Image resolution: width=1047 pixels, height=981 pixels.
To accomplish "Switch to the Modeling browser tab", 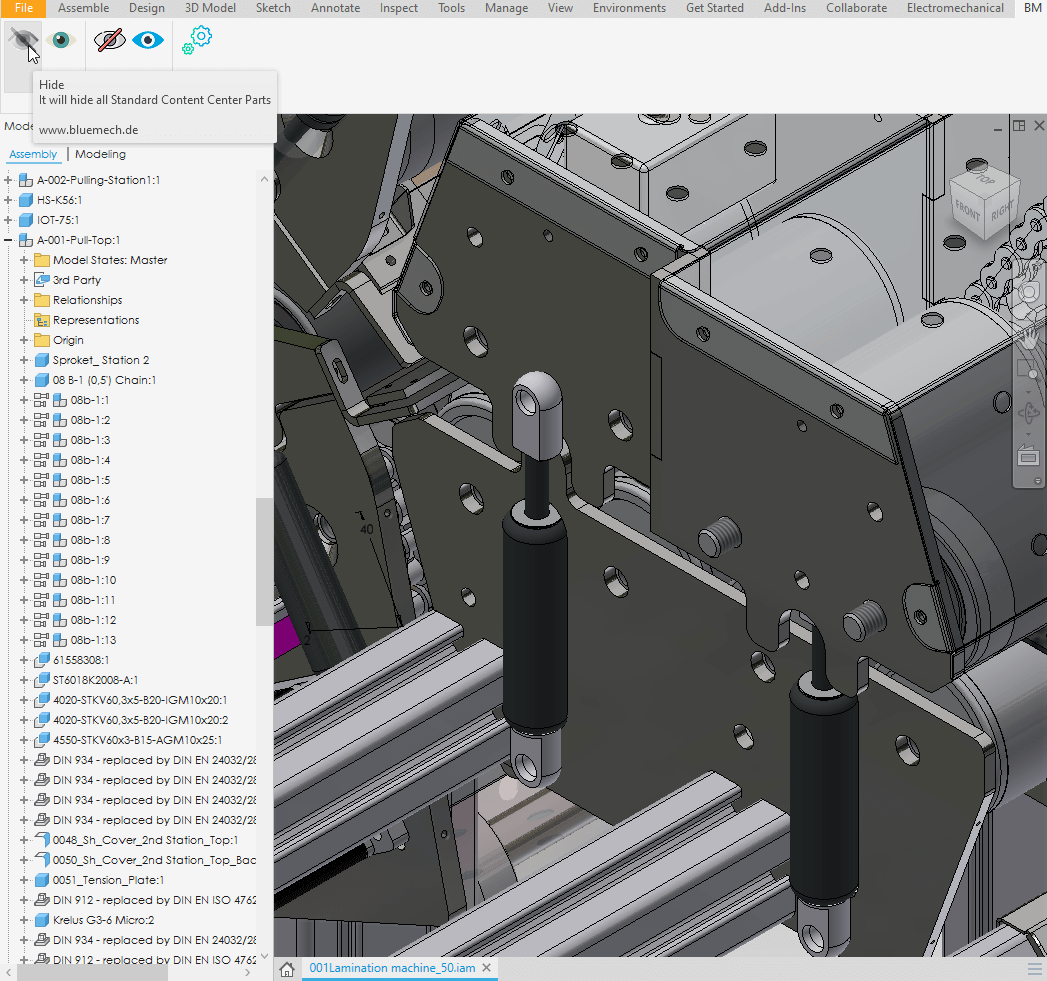I will 100,154.
